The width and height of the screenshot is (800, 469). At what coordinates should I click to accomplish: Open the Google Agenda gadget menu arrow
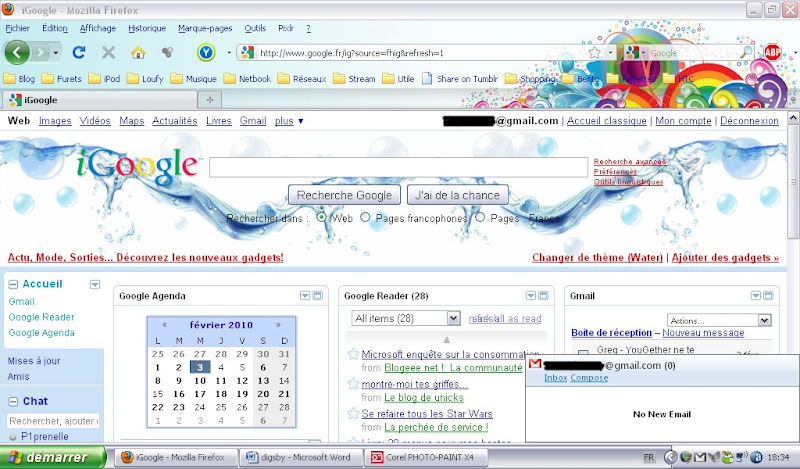pos(305,295)
